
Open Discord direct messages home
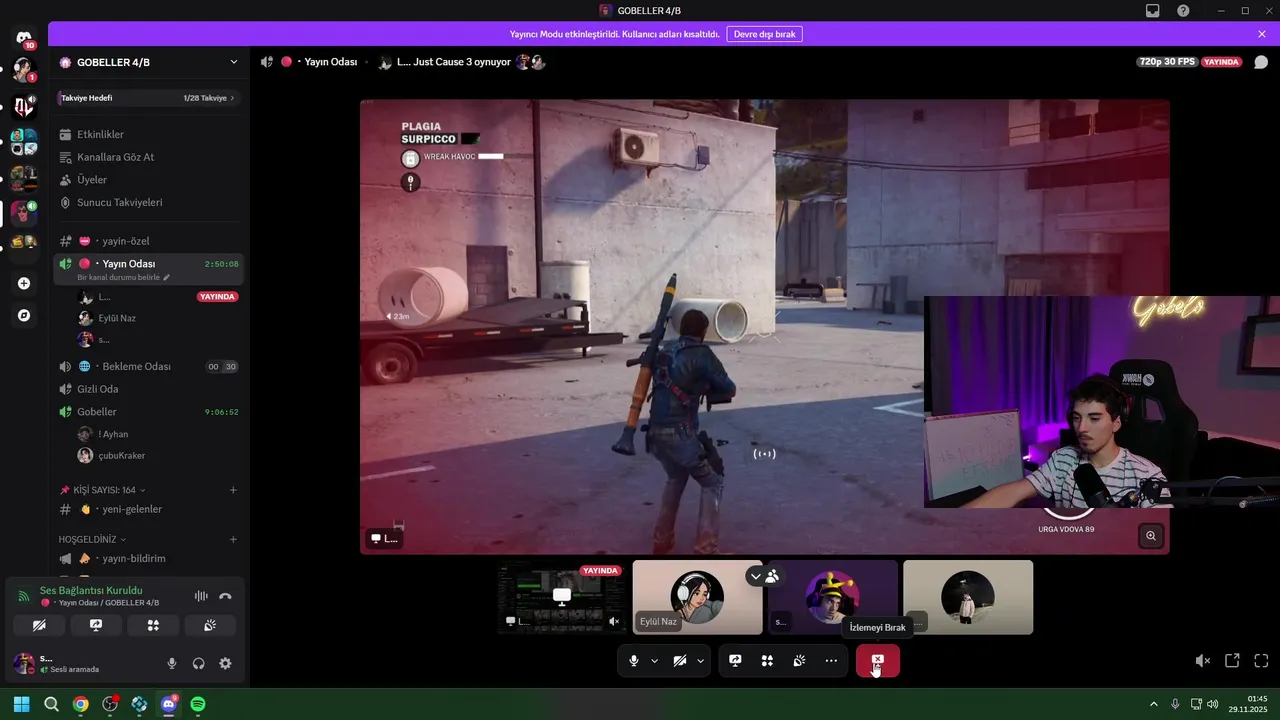point(24,38)
